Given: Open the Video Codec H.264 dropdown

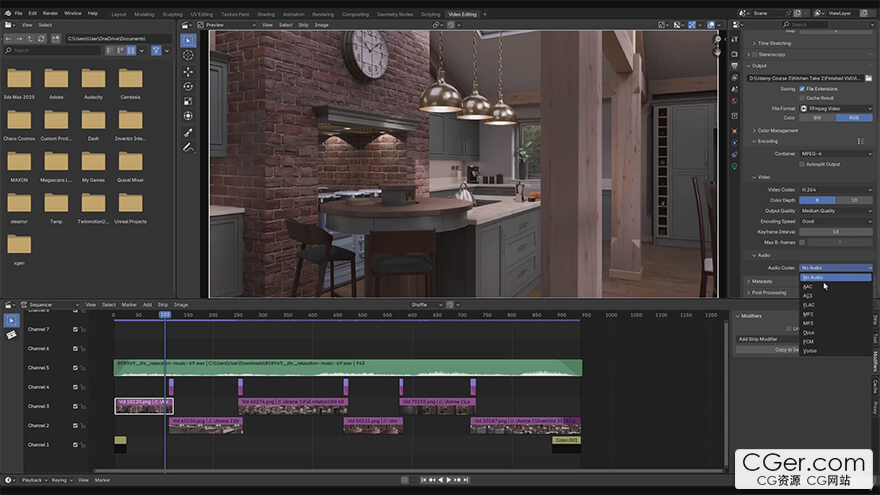Looking at the screenshot, I should (x=834, y=189).
